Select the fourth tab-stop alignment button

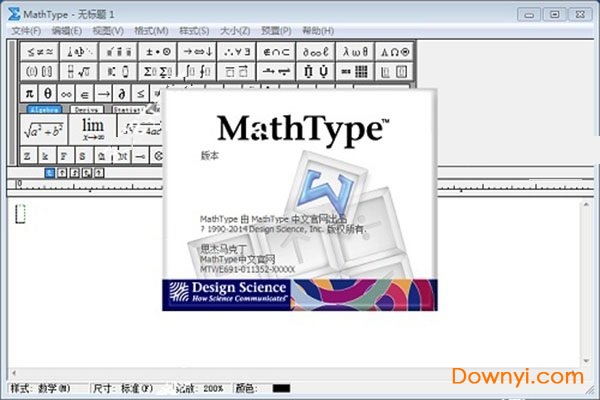pyautogui.click(x=87, y=173)
